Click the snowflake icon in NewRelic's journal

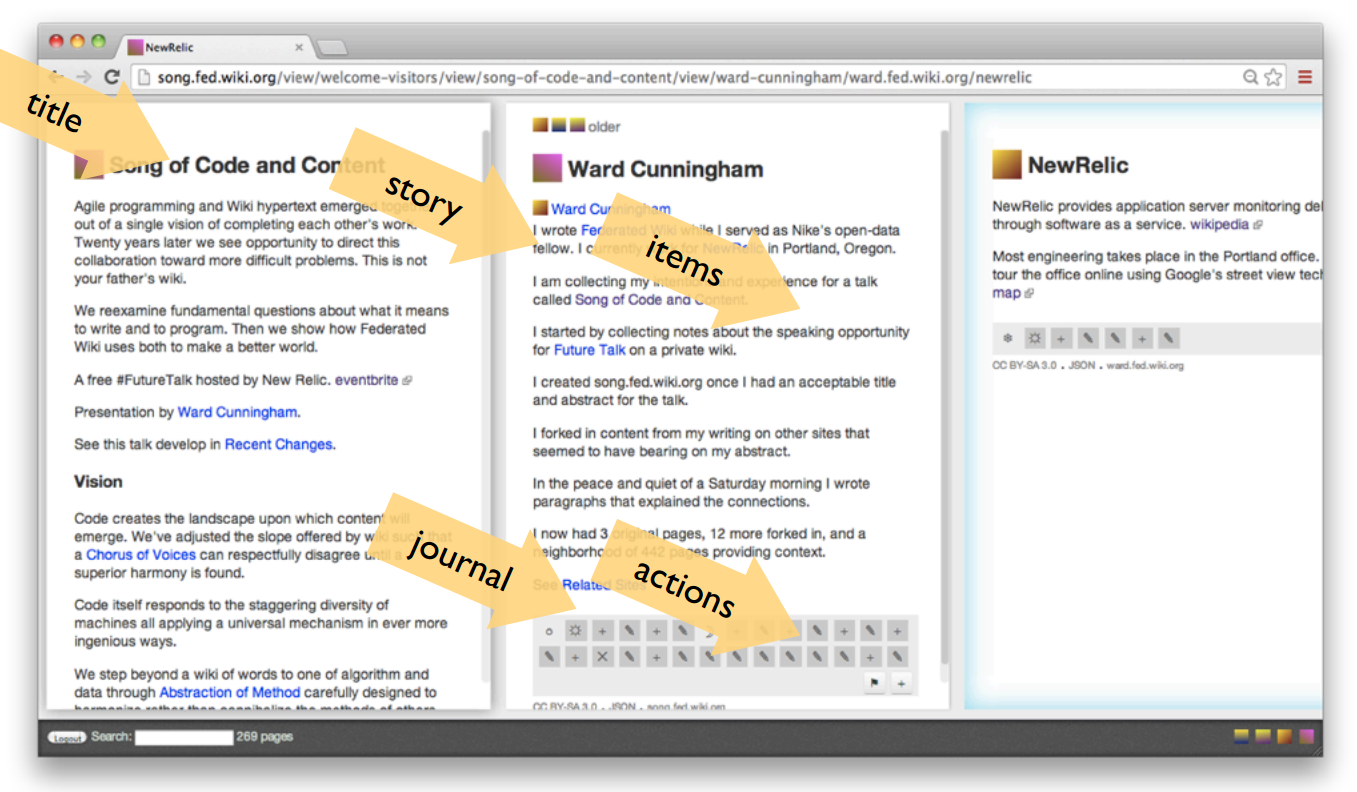click(x=1008, y=338)
